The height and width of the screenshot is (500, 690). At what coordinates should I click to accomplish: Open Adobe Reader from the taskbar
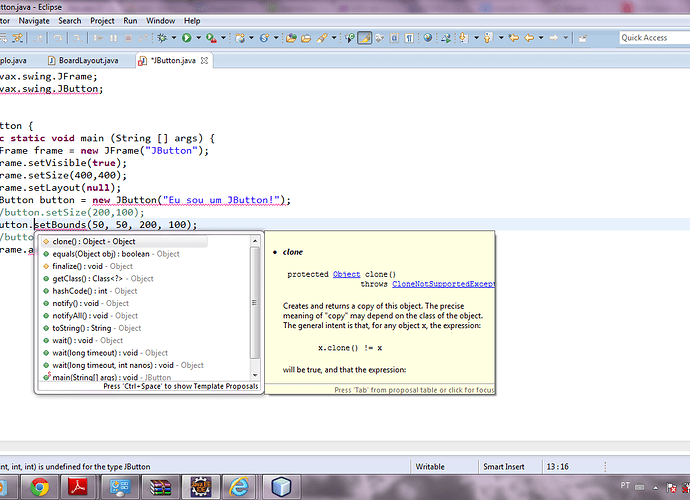point(78,487)
